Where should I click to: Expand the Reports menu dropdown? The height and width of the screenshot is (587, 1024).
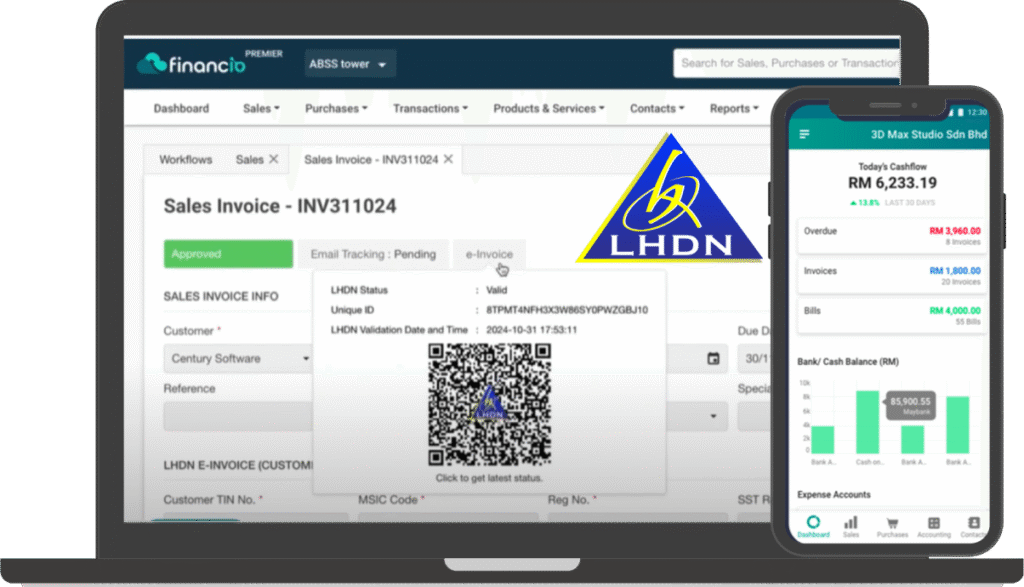(x=733, y=108)
